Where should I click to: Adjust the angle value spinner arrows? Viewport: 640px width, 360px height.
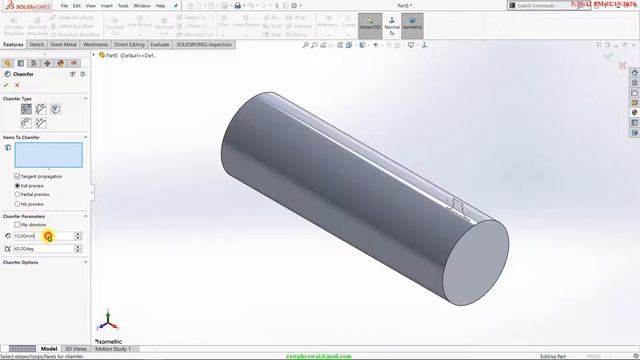click(78, 249)
